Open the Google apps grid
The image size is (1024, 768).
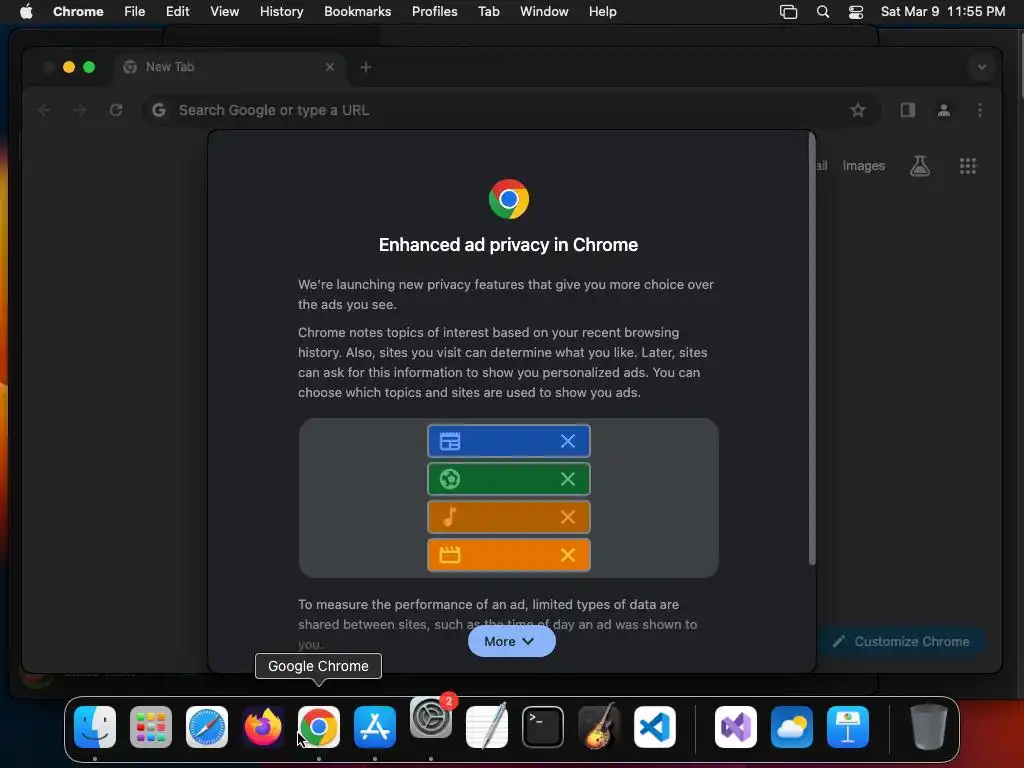tap(968, 166)
